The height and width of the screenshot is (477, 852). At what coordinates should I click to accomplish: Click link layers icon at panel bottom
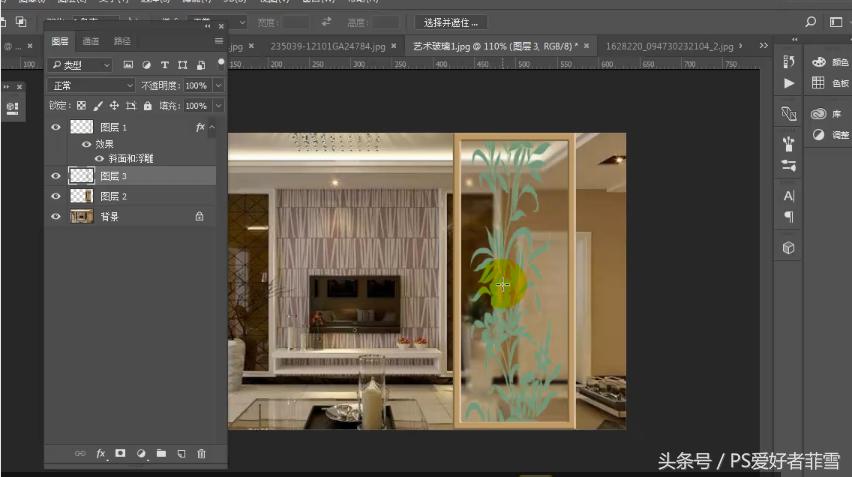(80, 453)
